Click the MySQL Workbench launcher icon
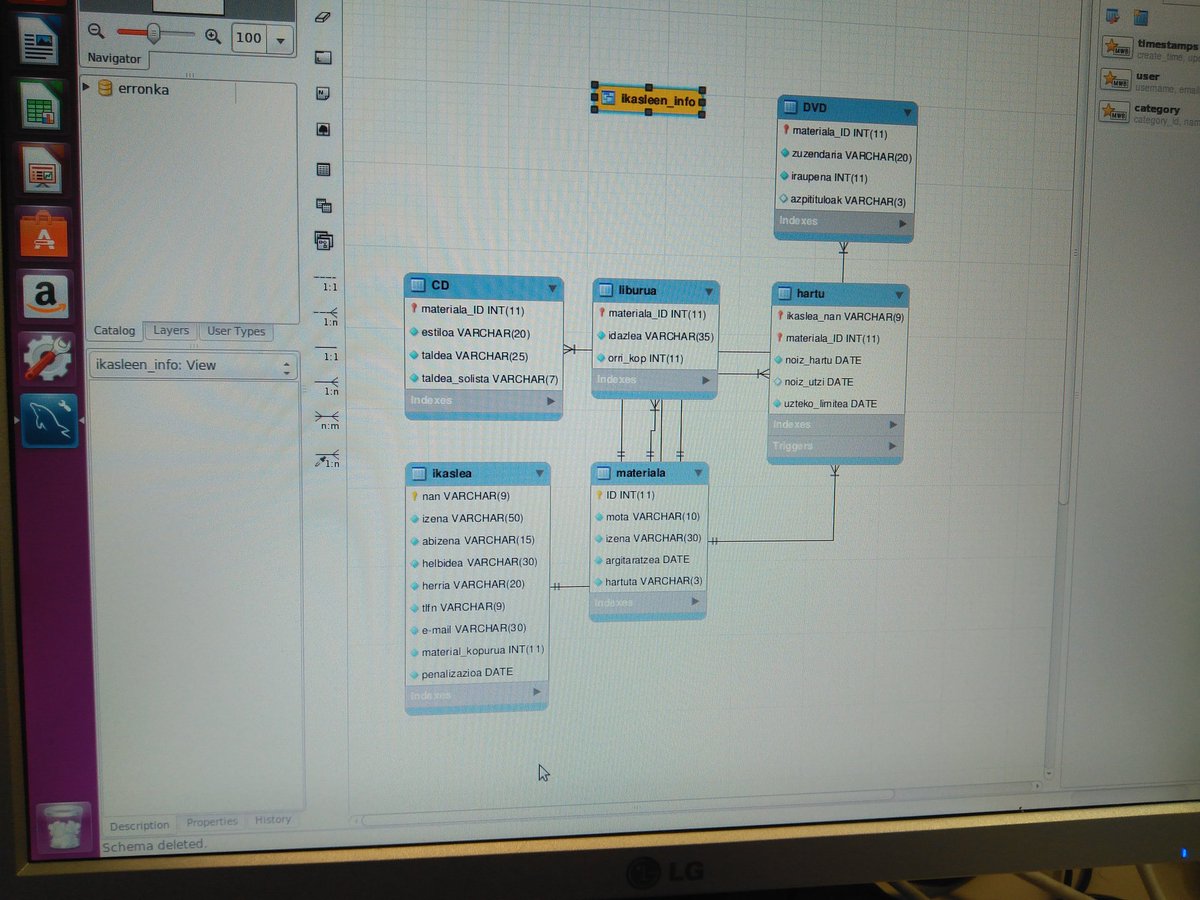 tap(49, 421)
